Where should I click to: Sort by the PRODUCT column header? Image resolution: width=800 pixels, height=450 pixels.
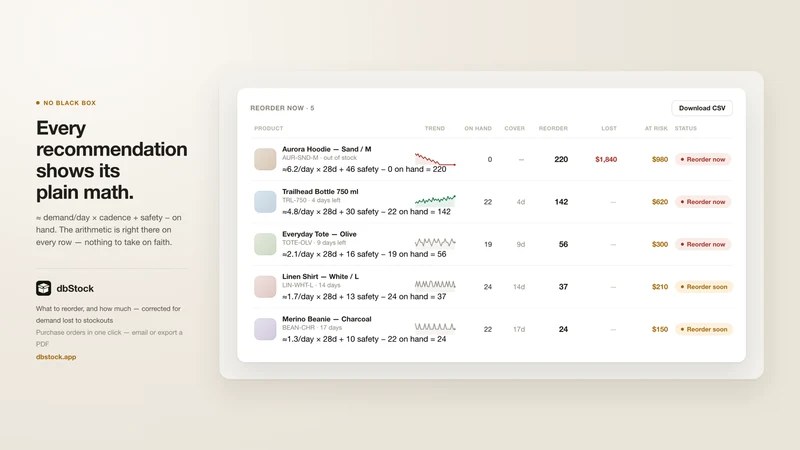point(268,129)
